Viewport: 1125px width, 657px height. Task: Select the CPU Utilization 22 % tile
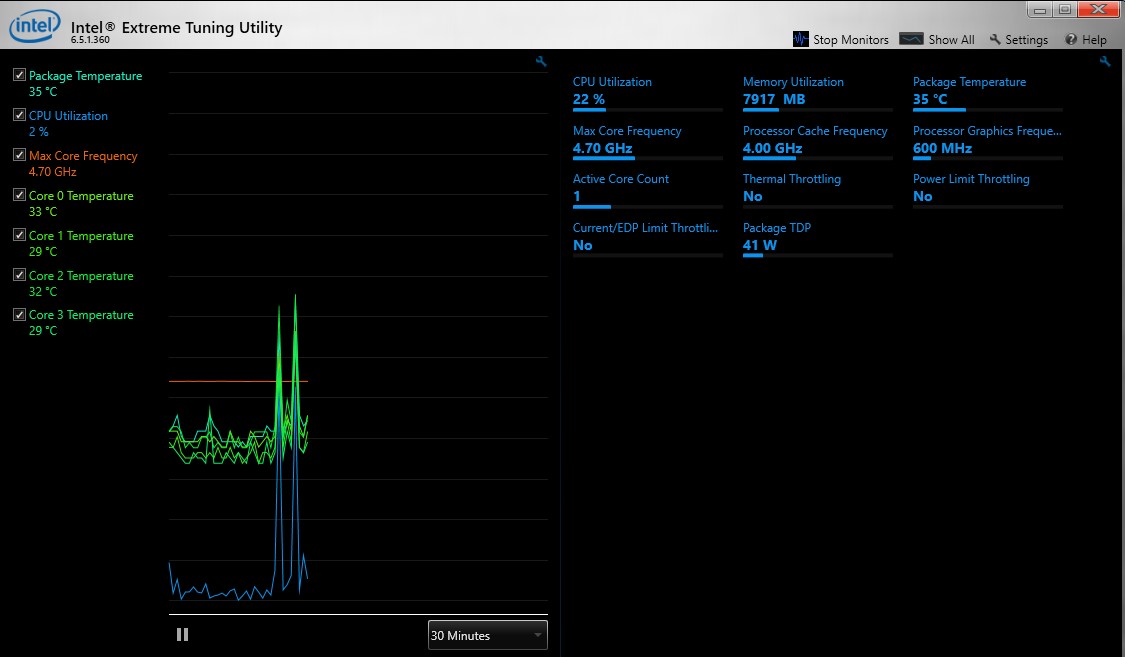(647, 93)
